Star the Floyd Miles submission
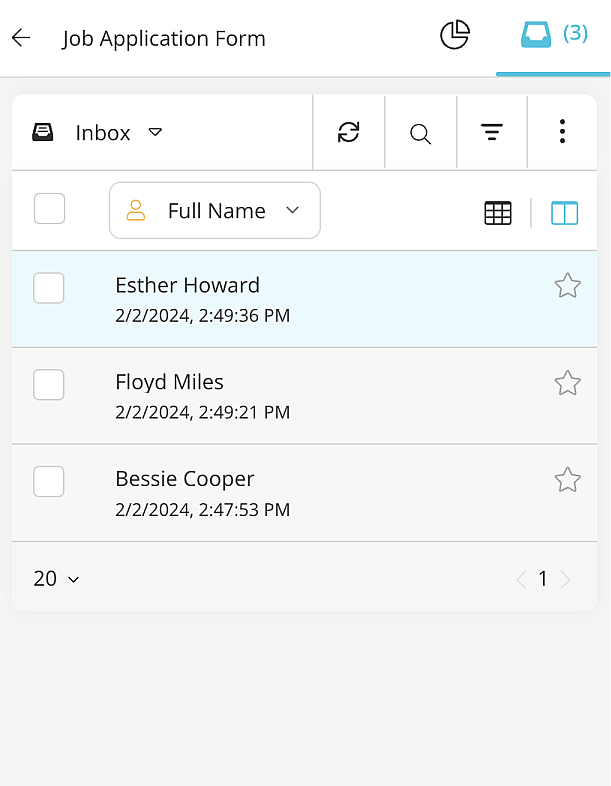 click(567, 383)
